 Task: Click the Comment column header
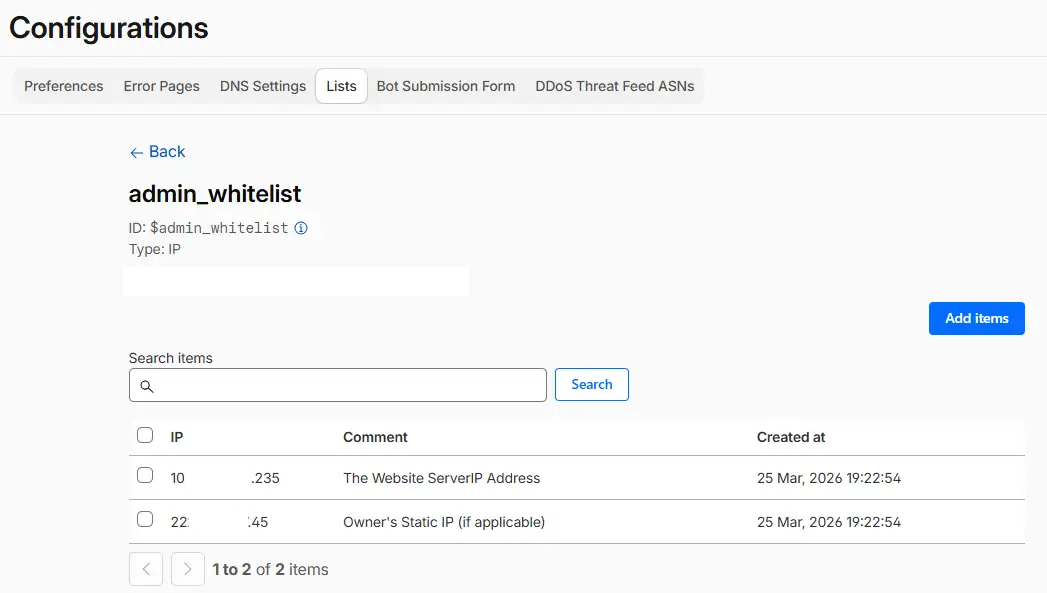point(375,437)
